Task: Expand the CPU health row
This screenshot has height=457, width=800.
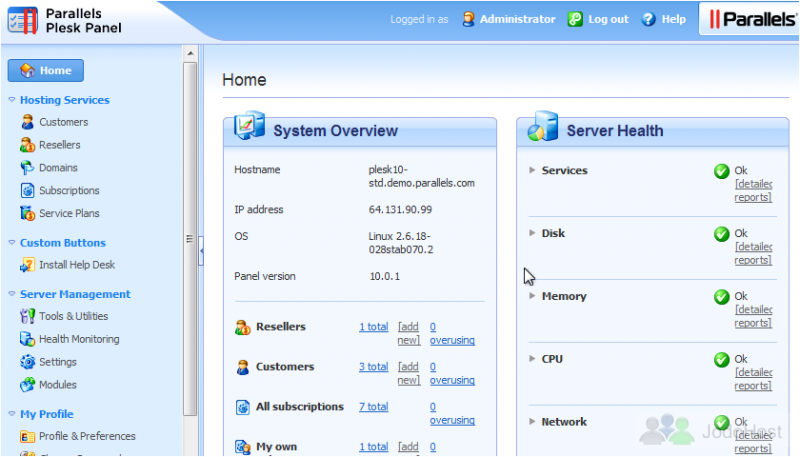Action: pyautogui.click(x=532, y=359)
